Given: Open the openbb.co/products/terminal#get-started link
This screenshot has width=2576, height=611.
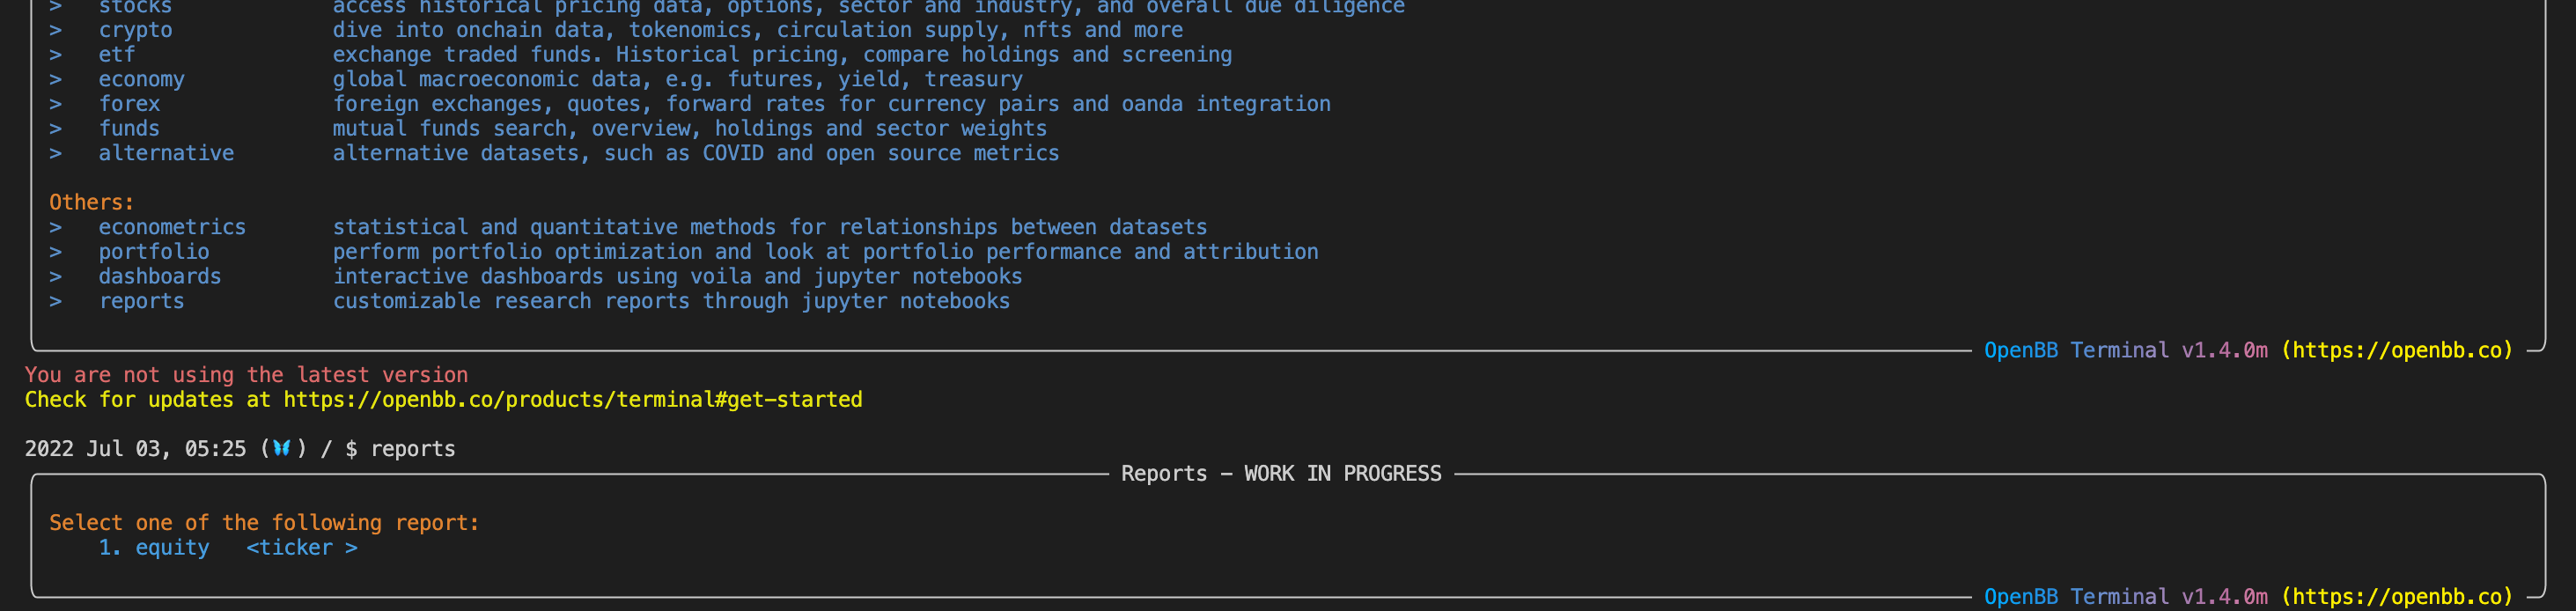Looking at the screenshot, I should click(573, 400).
